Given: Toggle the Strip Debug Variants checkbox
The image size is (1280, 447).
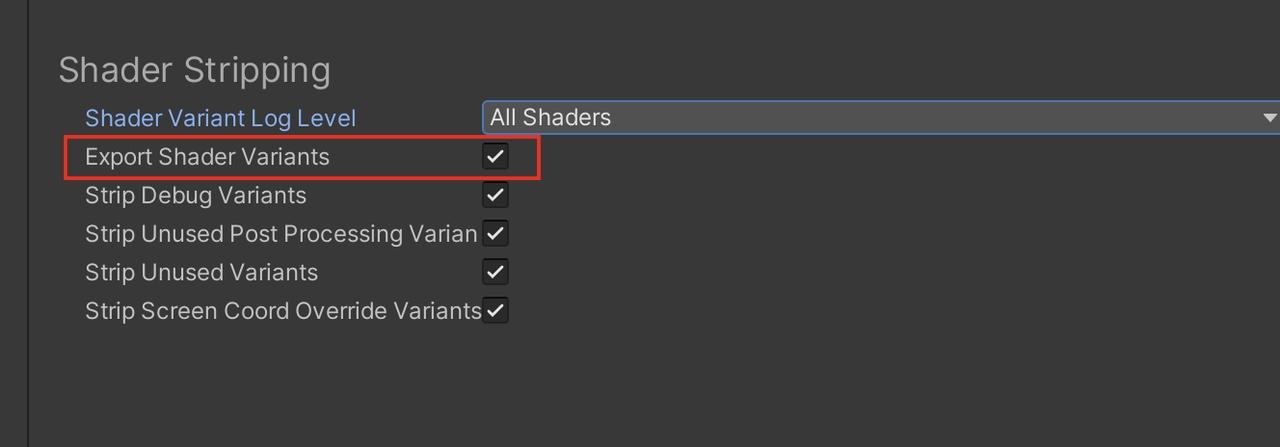Looking at the screenshot, I should 495,194.
